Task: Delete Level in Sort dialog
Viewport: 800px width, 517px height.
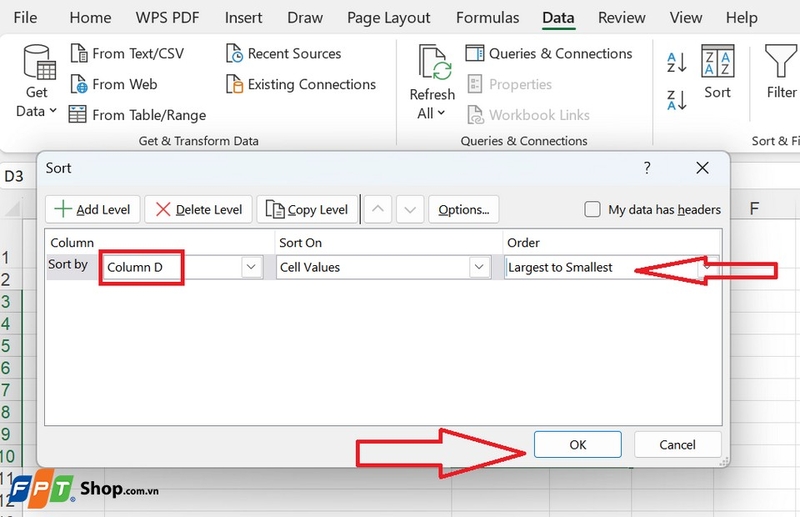Action: pos(198,209)
